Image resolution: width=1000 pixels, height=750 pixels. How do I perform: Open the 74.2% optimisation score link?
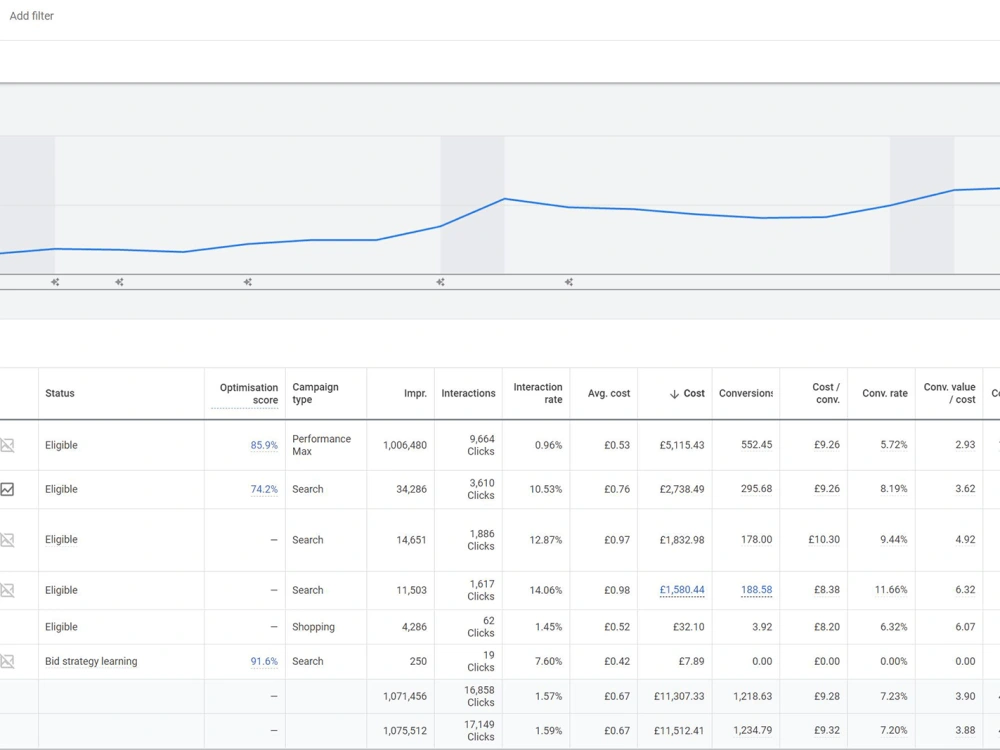coord(264,489)
